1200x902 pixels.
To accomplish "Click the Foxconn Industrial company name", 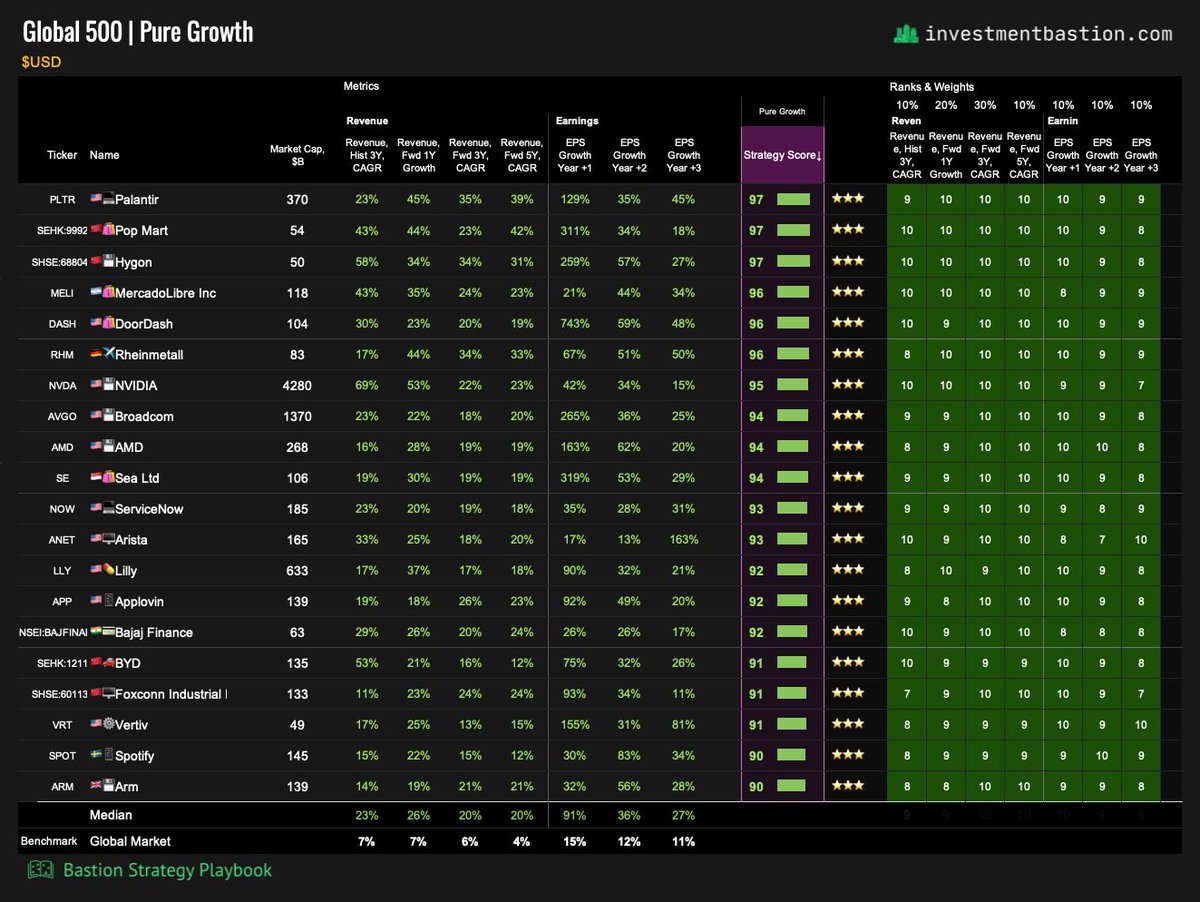I will pos(170,694).
